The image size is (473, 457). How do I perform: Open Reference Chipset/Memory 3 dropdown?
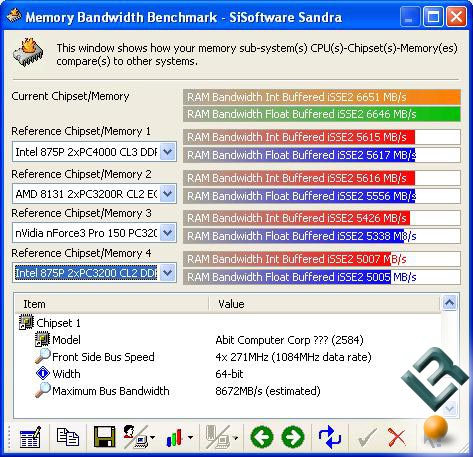click(x=168, y=233)
